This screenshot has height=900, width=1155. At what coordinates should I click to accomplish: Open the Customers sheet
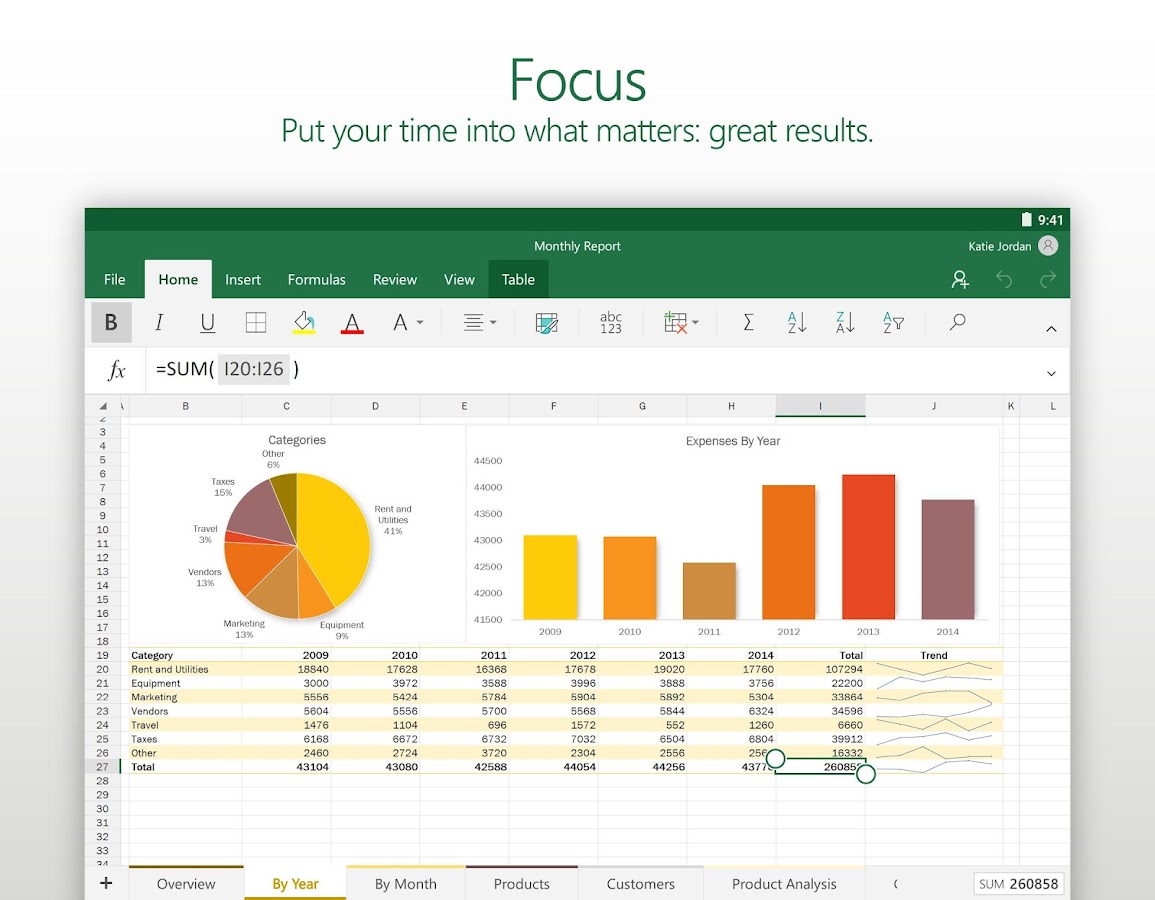641,883
